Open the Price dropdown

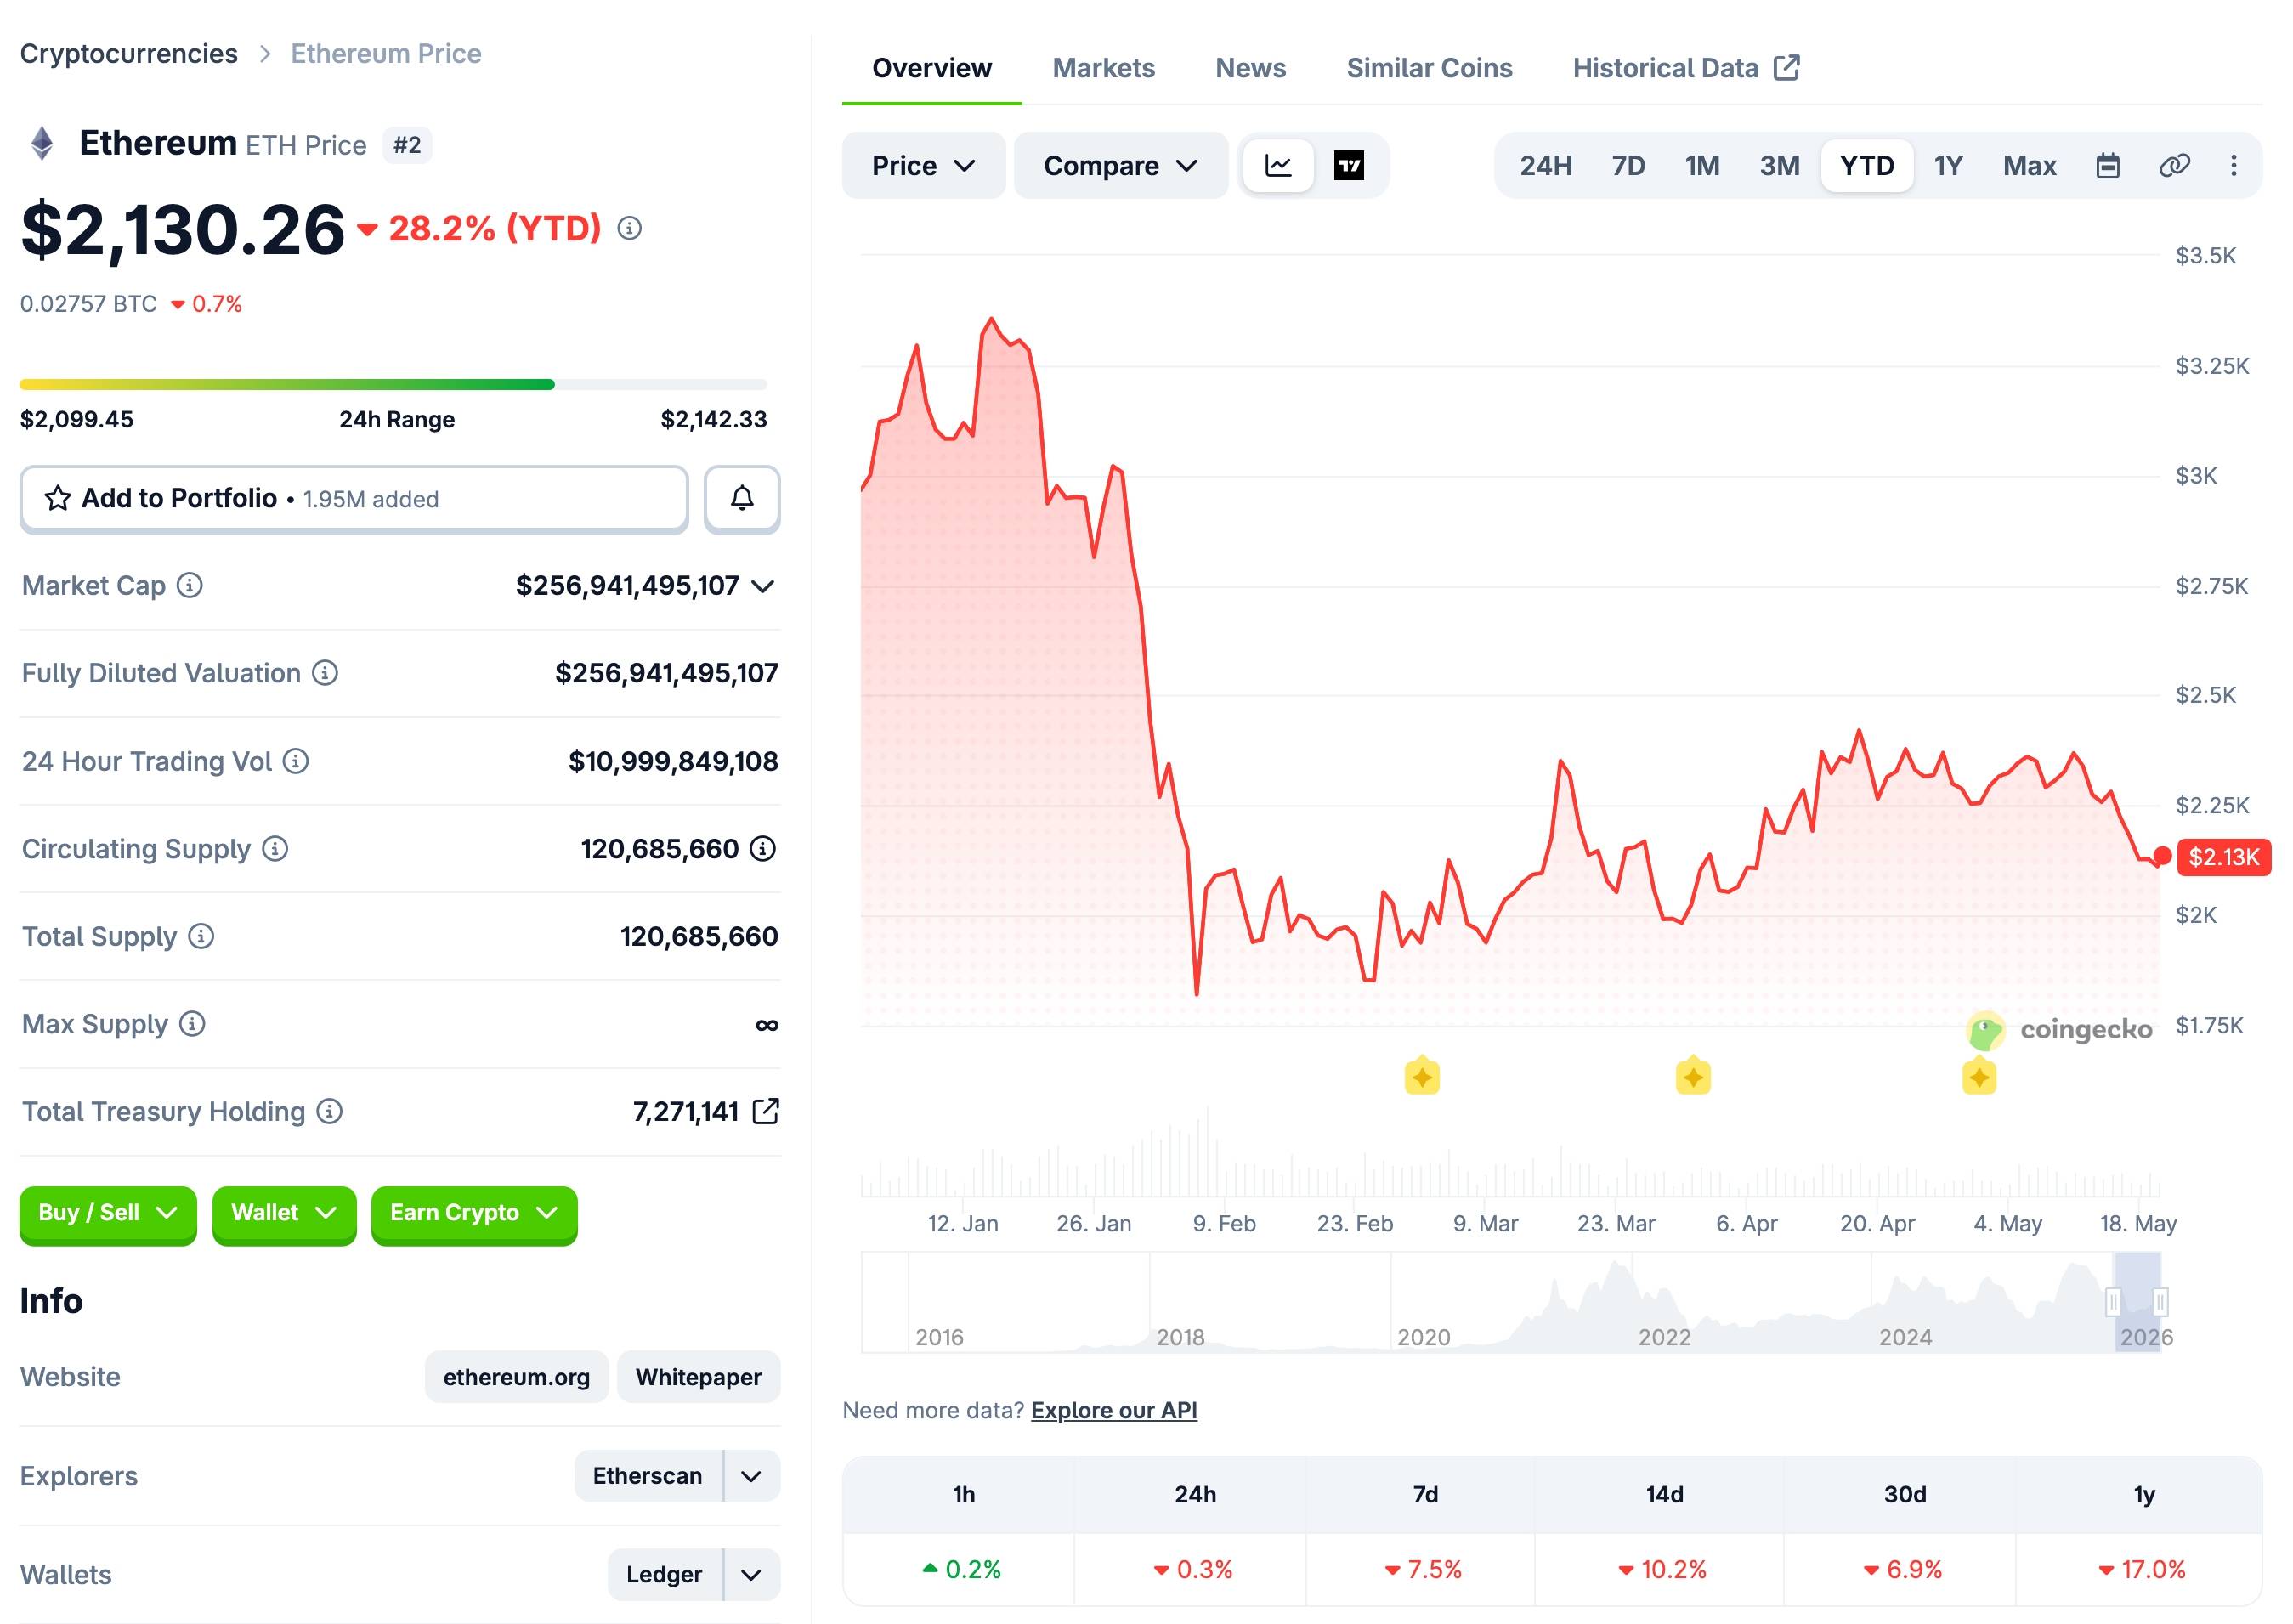click(923, 165)
